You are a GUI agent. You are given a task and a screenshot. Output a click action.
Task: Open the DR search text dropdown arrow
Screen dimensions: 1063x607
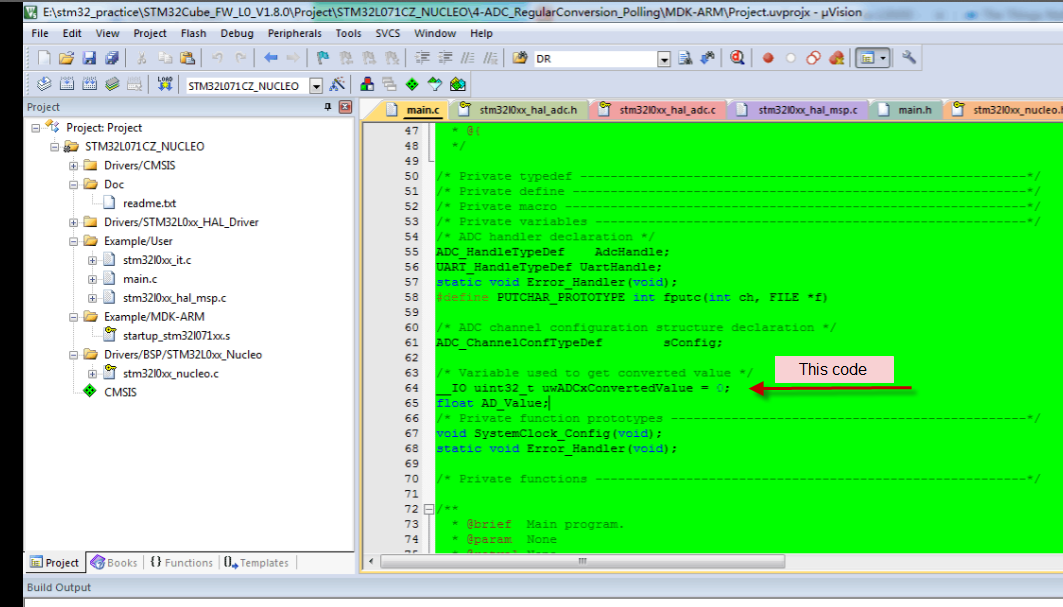[x=664, y=59]
